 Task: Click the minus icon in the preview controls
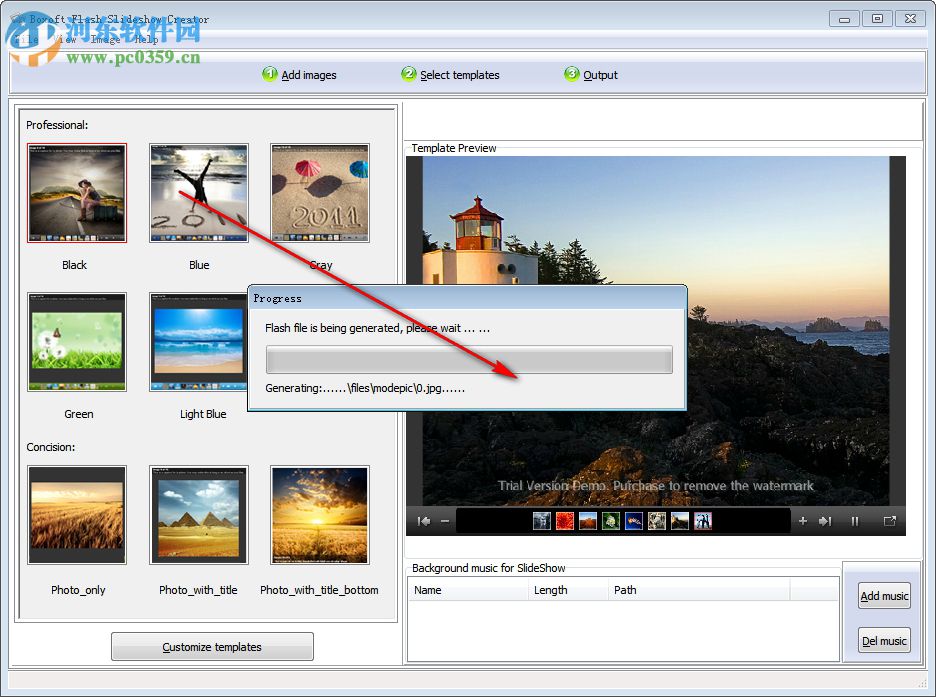445,520
